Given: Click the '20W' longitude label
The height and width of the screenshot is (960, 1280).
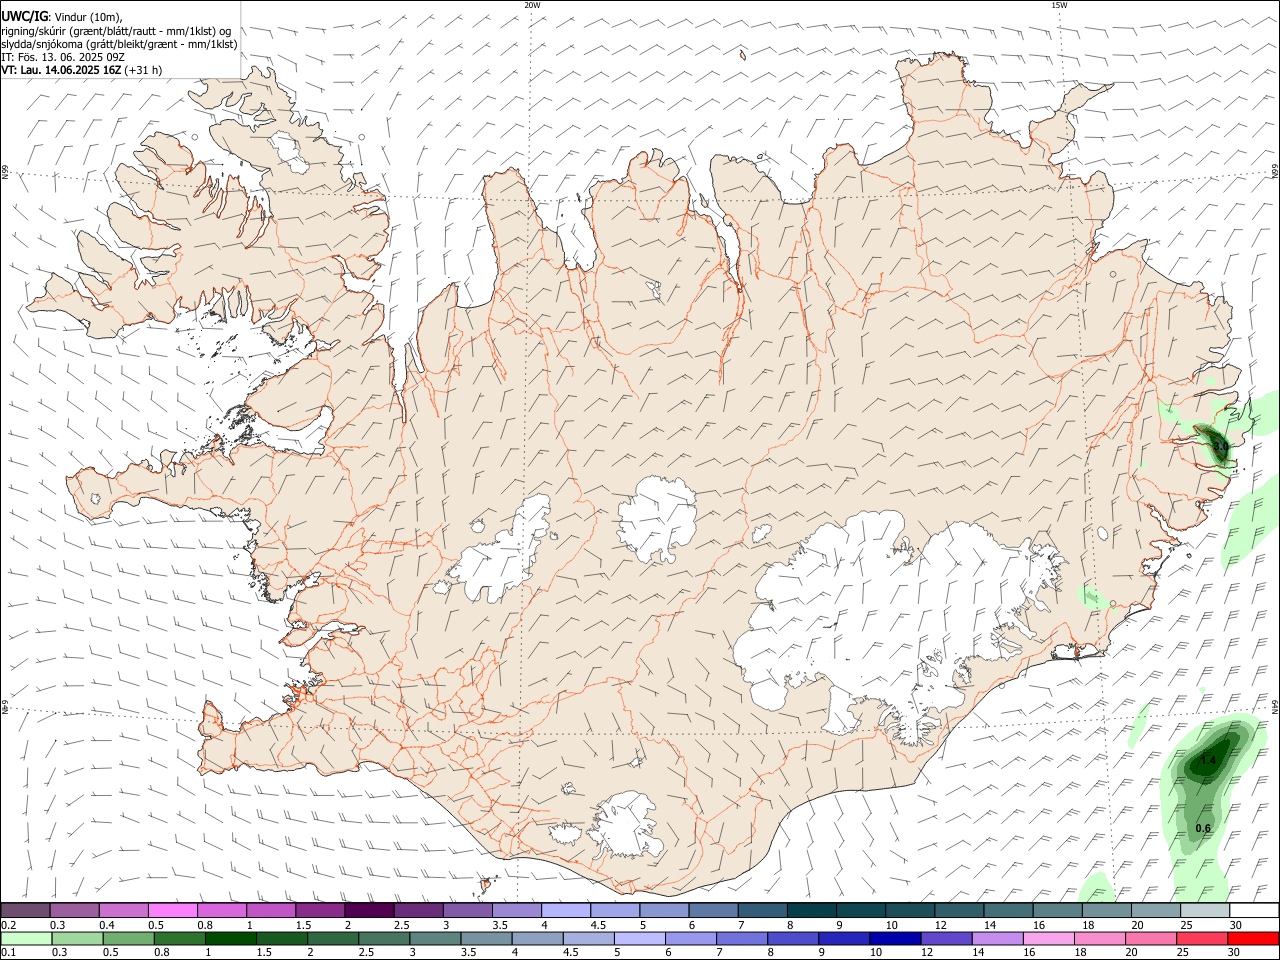Looking at the screenshot, I should [532, 5].
